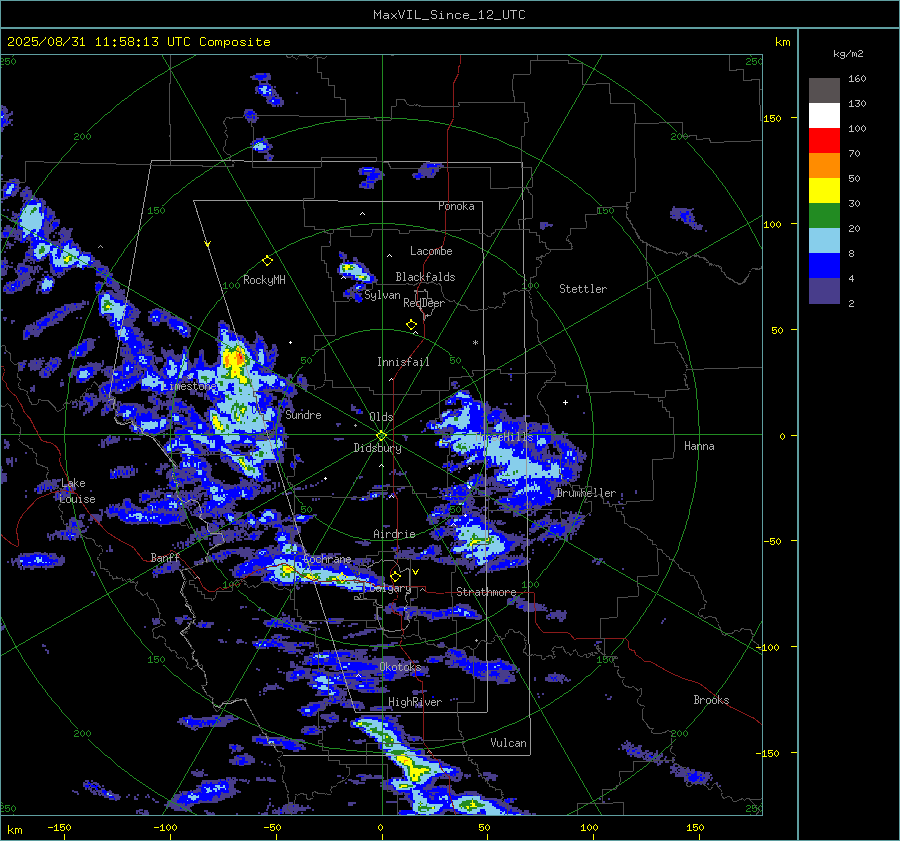Select the white legend swatch

(824, 115)
